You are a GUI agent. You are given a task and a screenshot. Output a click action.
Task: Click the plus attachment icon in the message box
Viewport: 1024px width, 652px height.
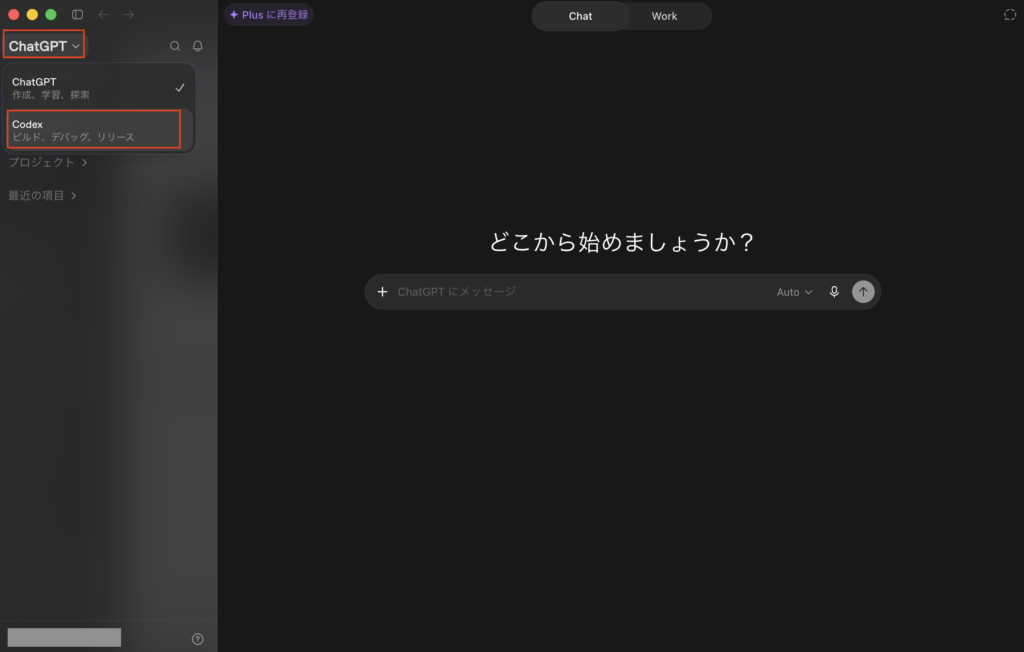pyautogui.click(x=383, y=291)
